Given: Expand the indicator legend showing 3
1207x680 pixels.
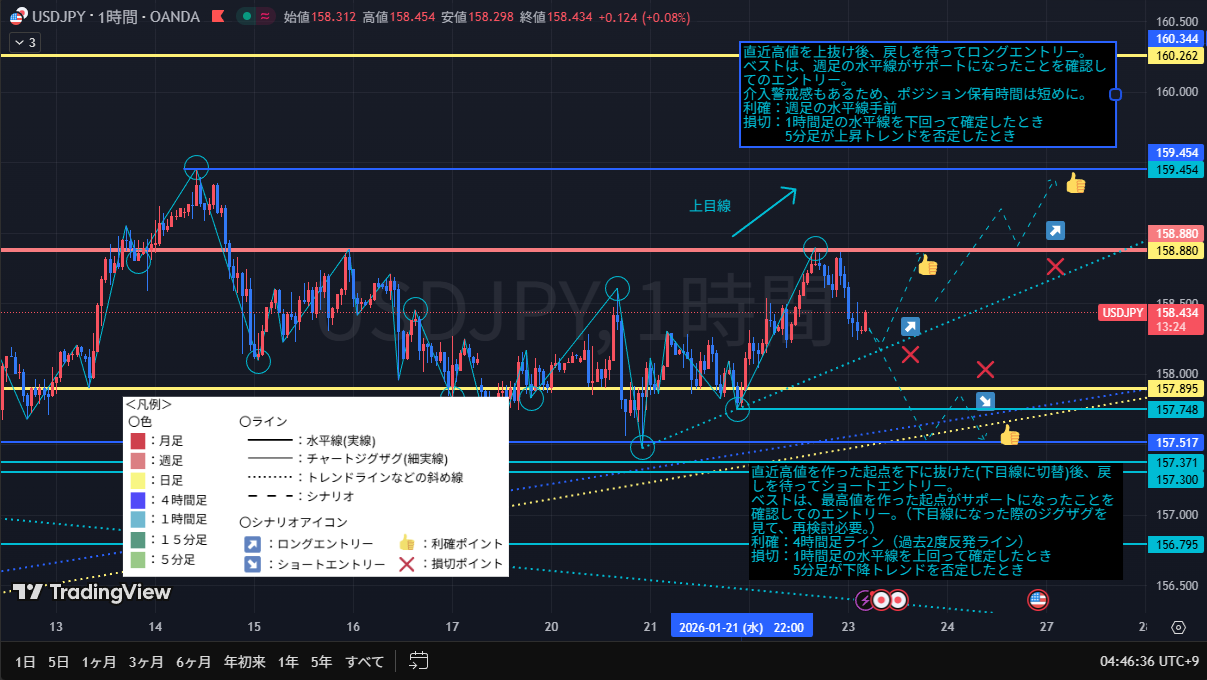Looking at the screenshot, I should [24, 42].
